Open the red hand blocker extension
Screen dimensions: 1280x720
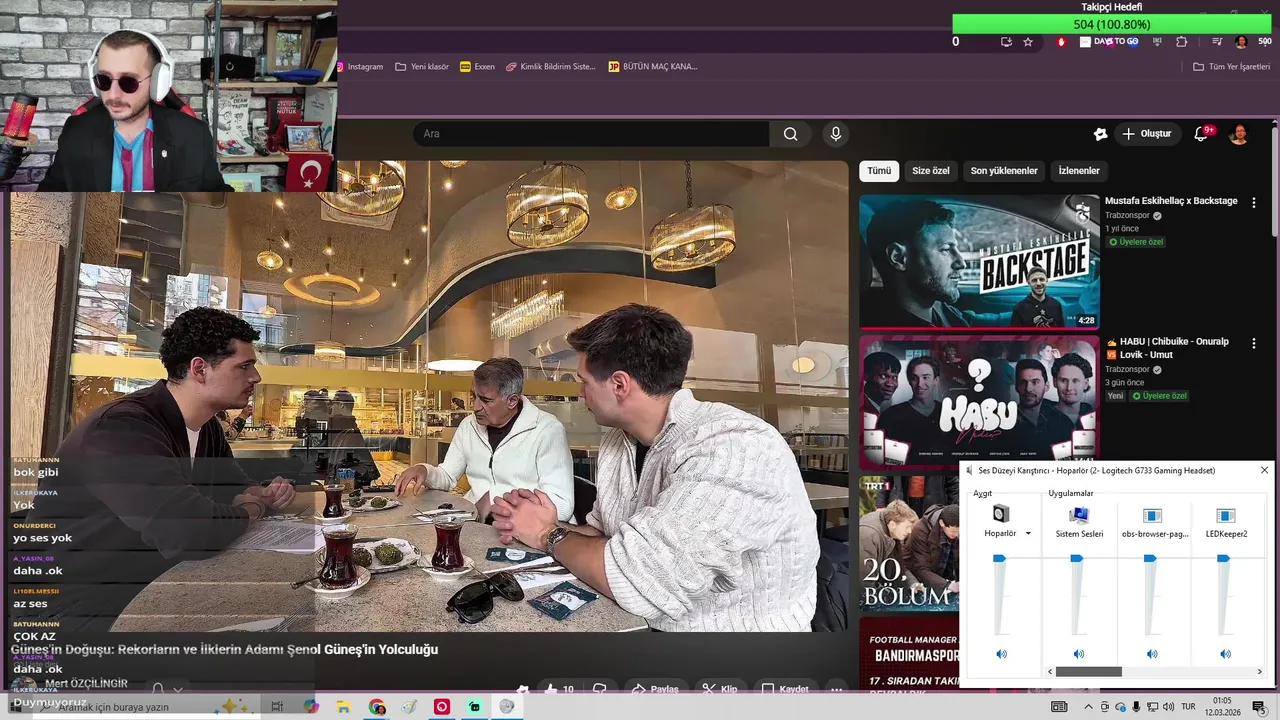(1061, 42)
